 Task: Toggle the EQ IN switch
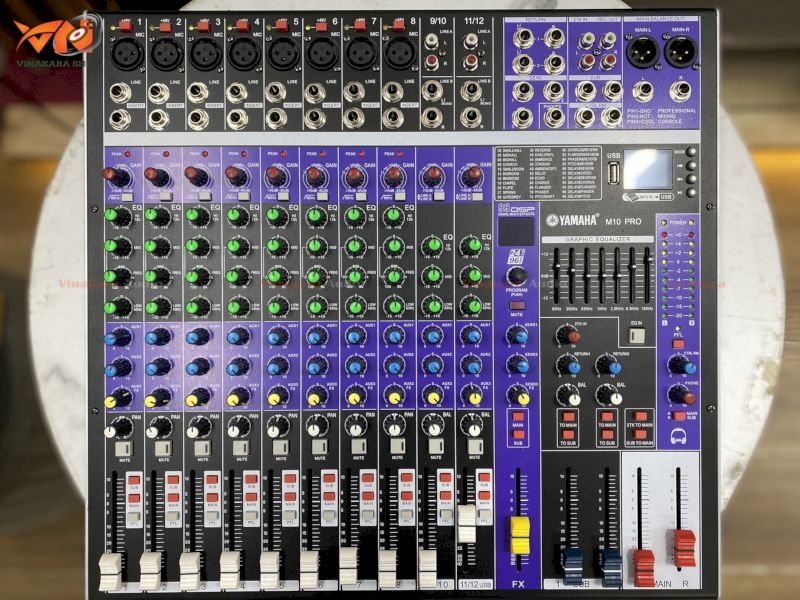pyautogui.click(x=636, y=335)
